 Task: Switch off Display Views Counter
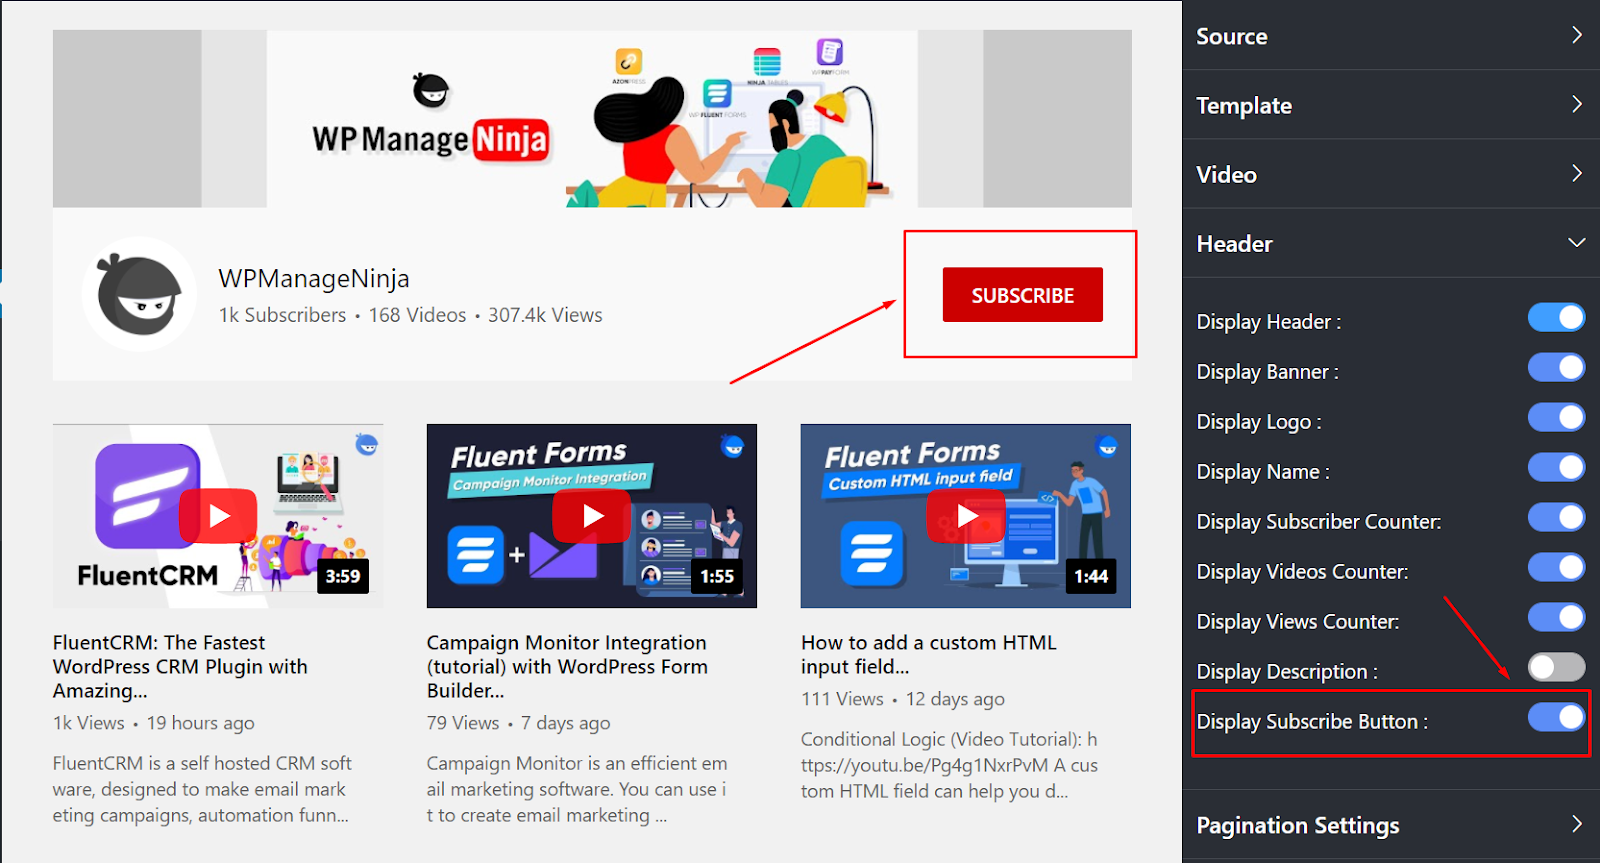[x=1556, y=618]
